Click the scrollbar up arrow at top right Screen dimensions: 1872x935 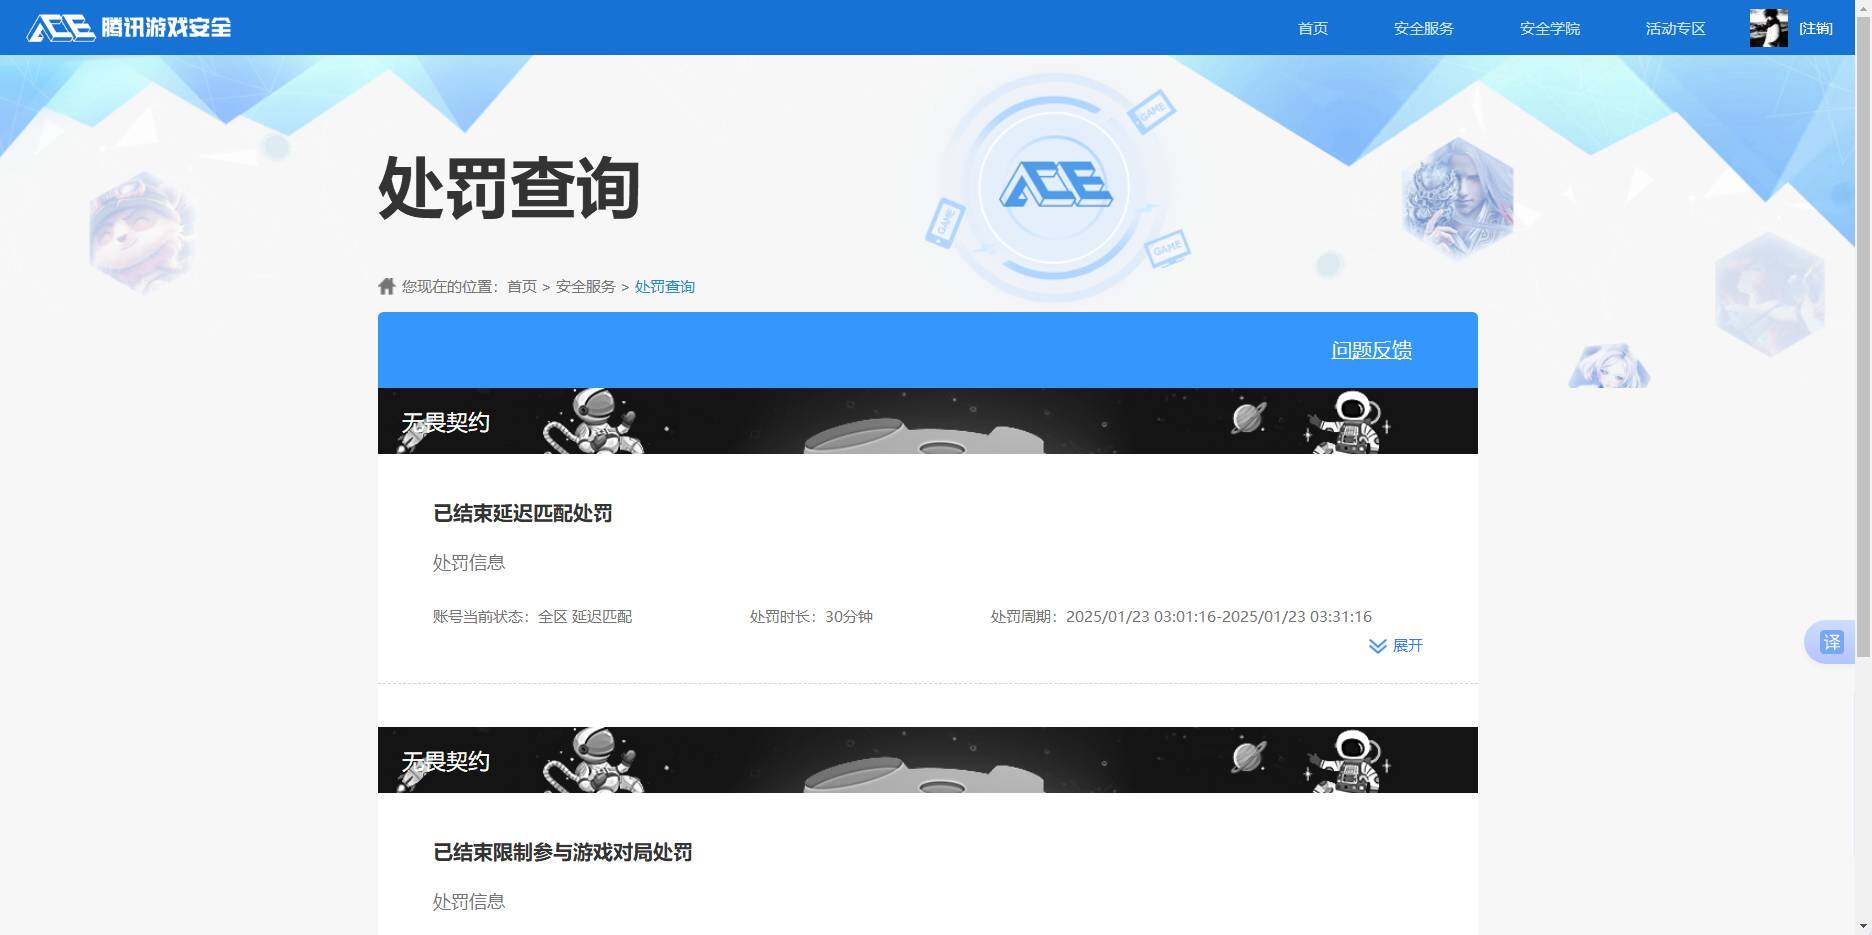1864,7
